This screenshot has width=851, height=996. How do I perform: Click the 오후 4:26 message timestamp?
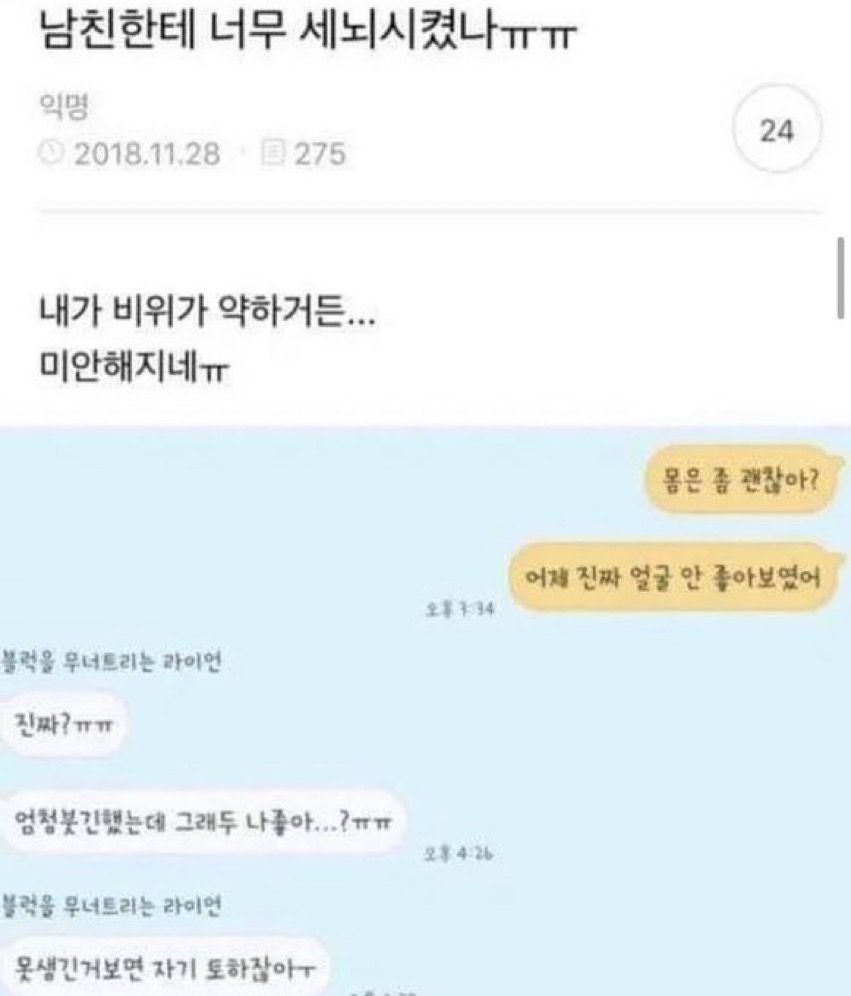(x=460, y=854)
